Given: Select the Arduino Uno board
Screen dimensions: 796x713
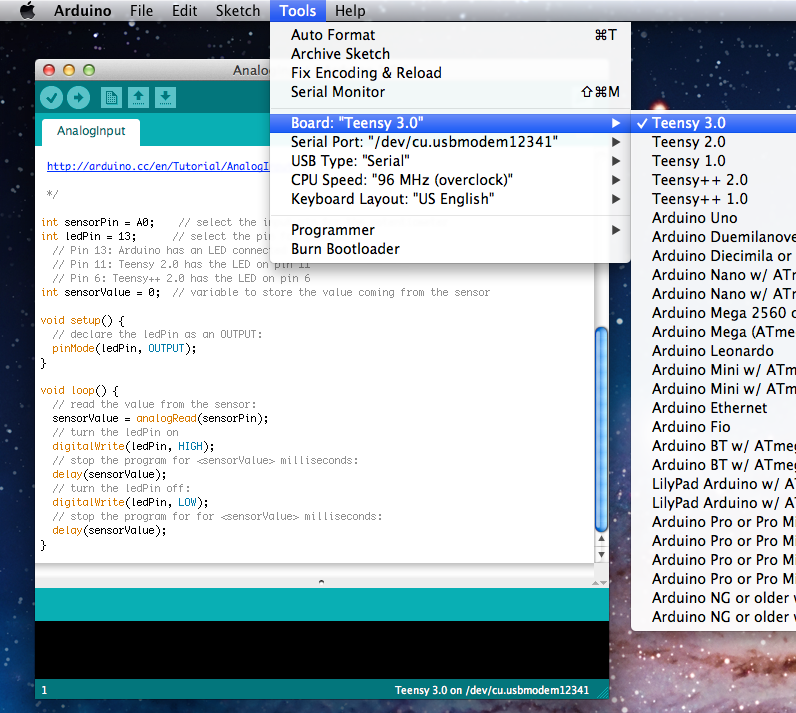Looking at the screenshot, I should tap(713, 218).
